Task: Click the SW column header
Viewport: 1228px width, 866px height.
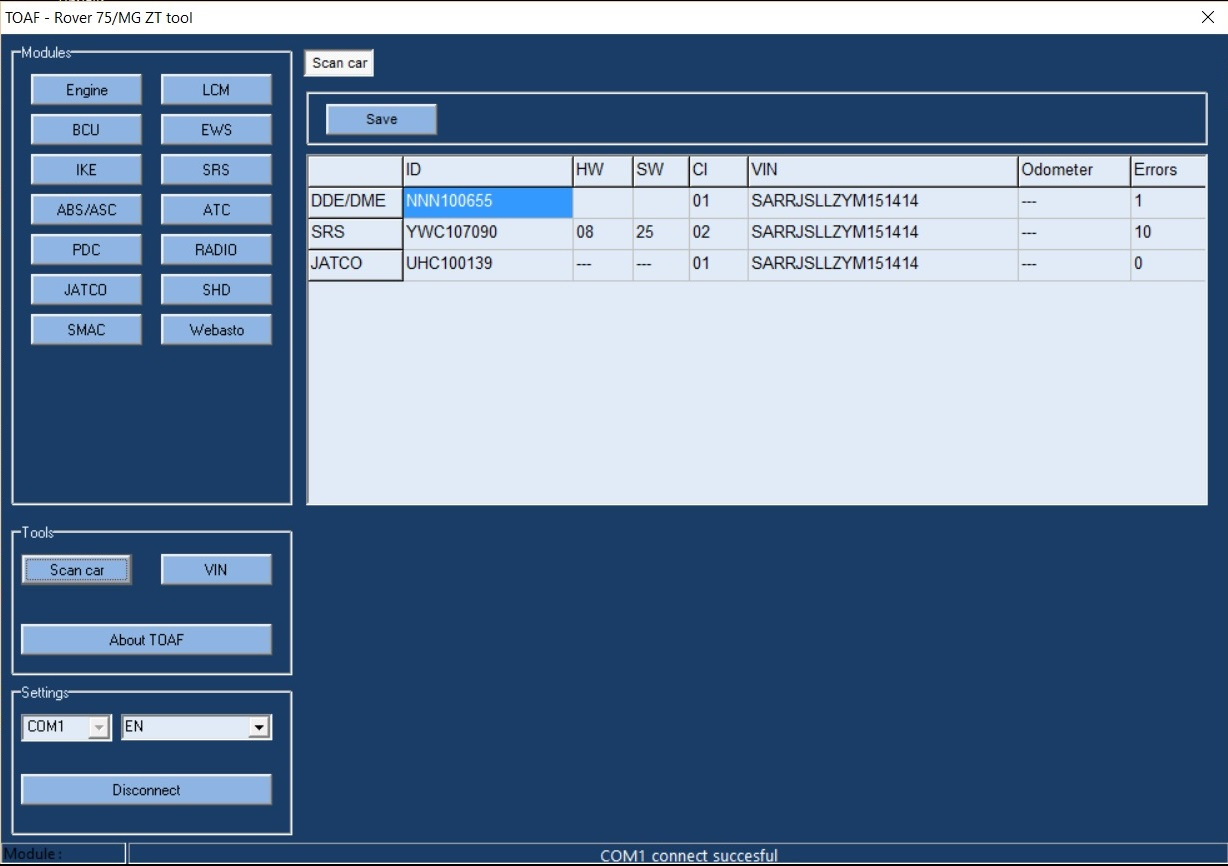Action: click(661, 170)
